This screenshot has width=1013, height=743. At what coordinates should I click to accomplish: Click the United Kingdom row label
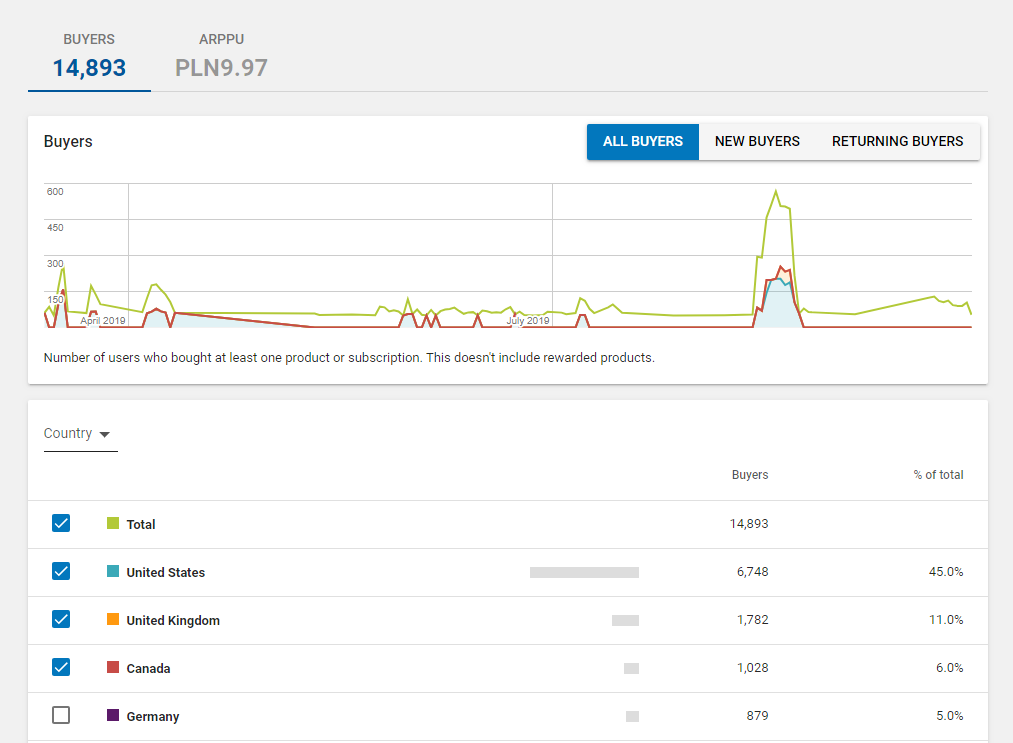click(x=173, y=620)
